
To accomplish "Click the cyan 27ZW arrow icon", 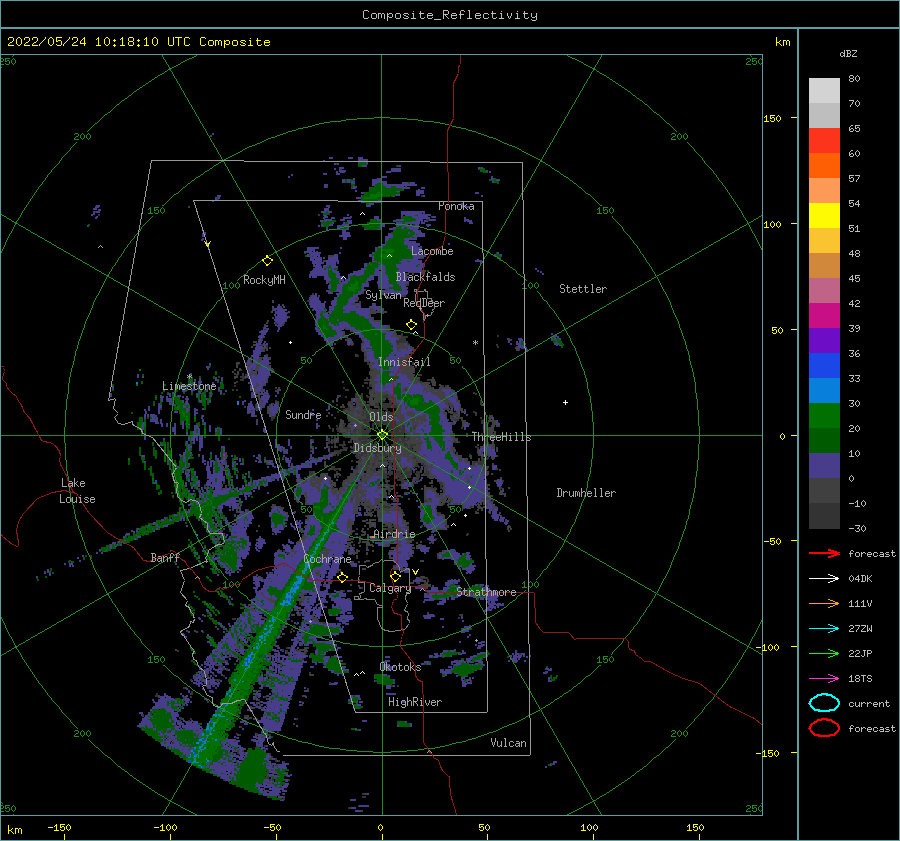I will tap(824, 629).
